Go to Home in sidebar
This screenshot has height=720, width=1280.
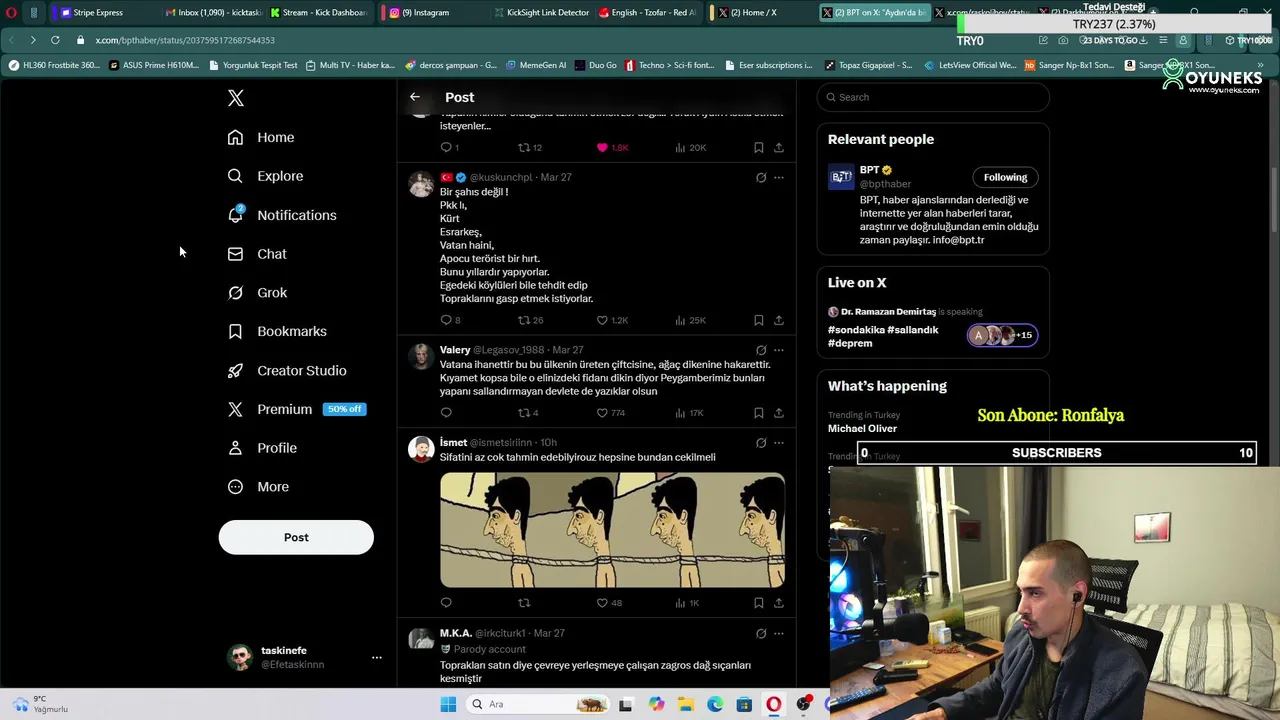[261, 137]
